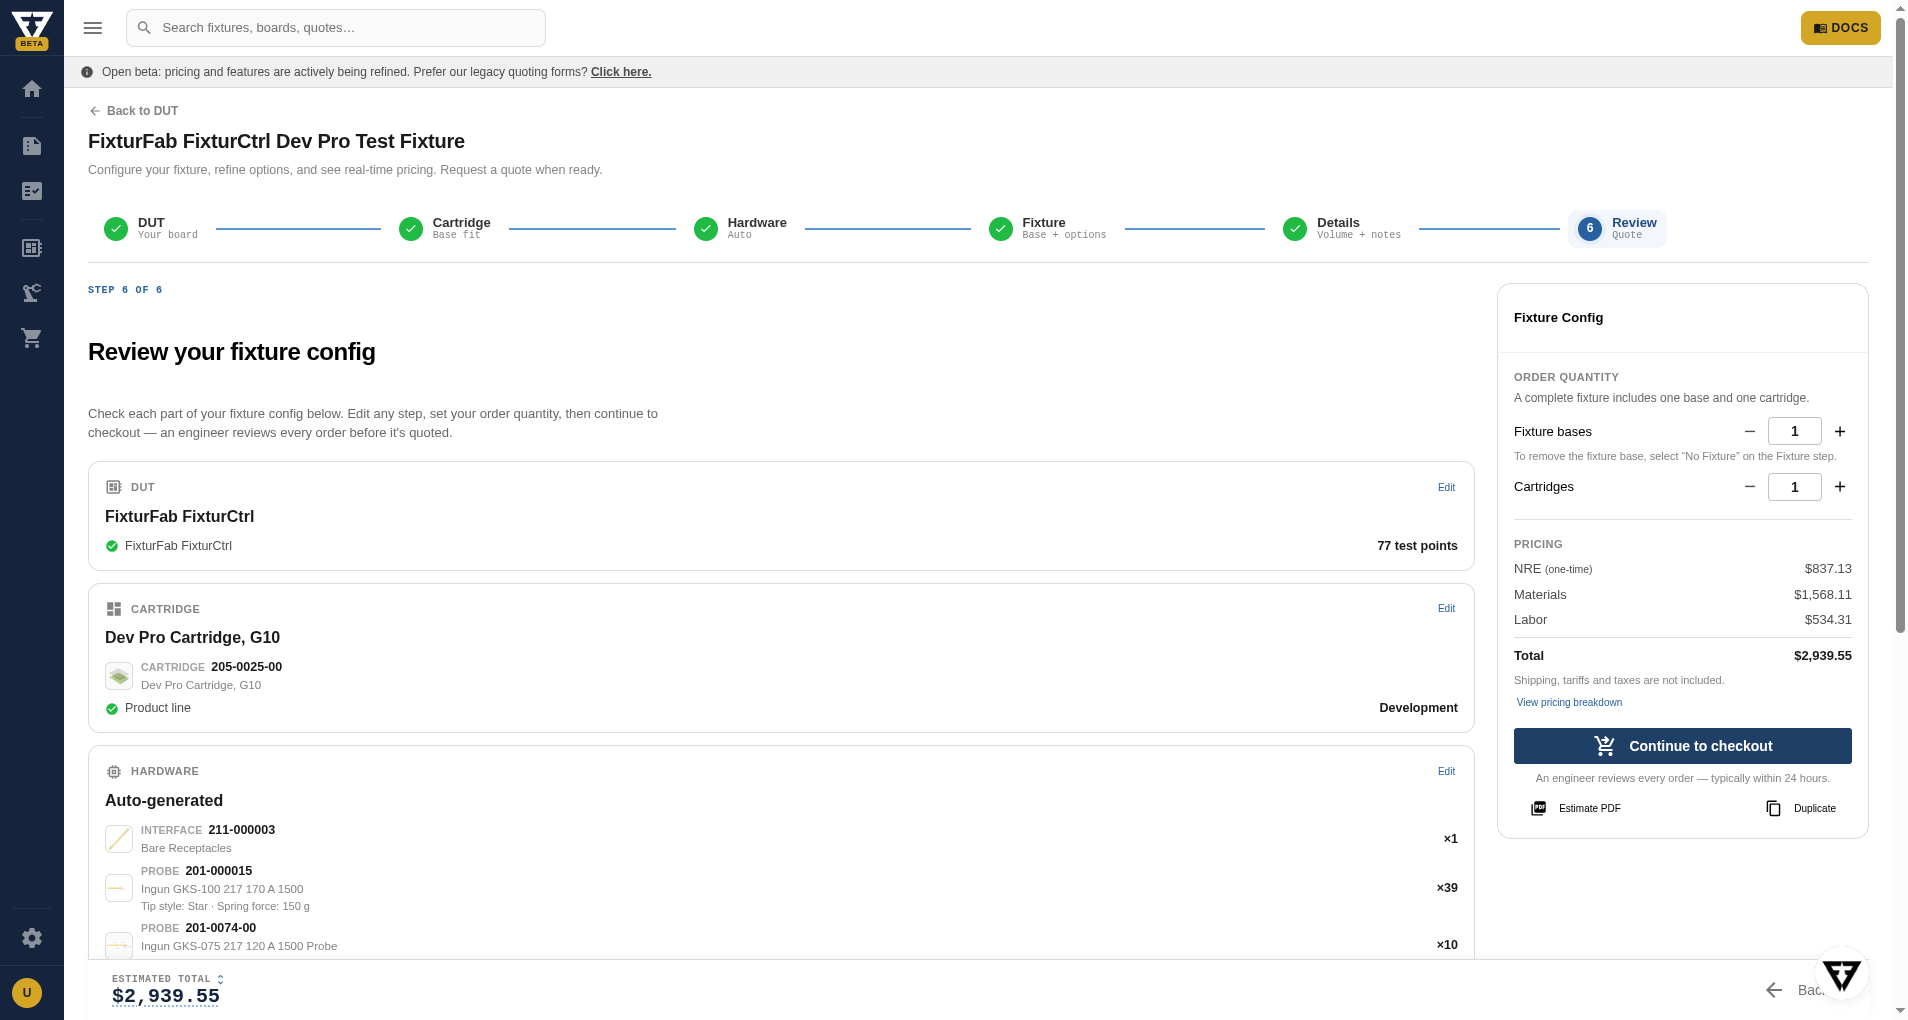
Task: Click the Dev Pro Cartridge thumbnail
Action: point(119,677)
